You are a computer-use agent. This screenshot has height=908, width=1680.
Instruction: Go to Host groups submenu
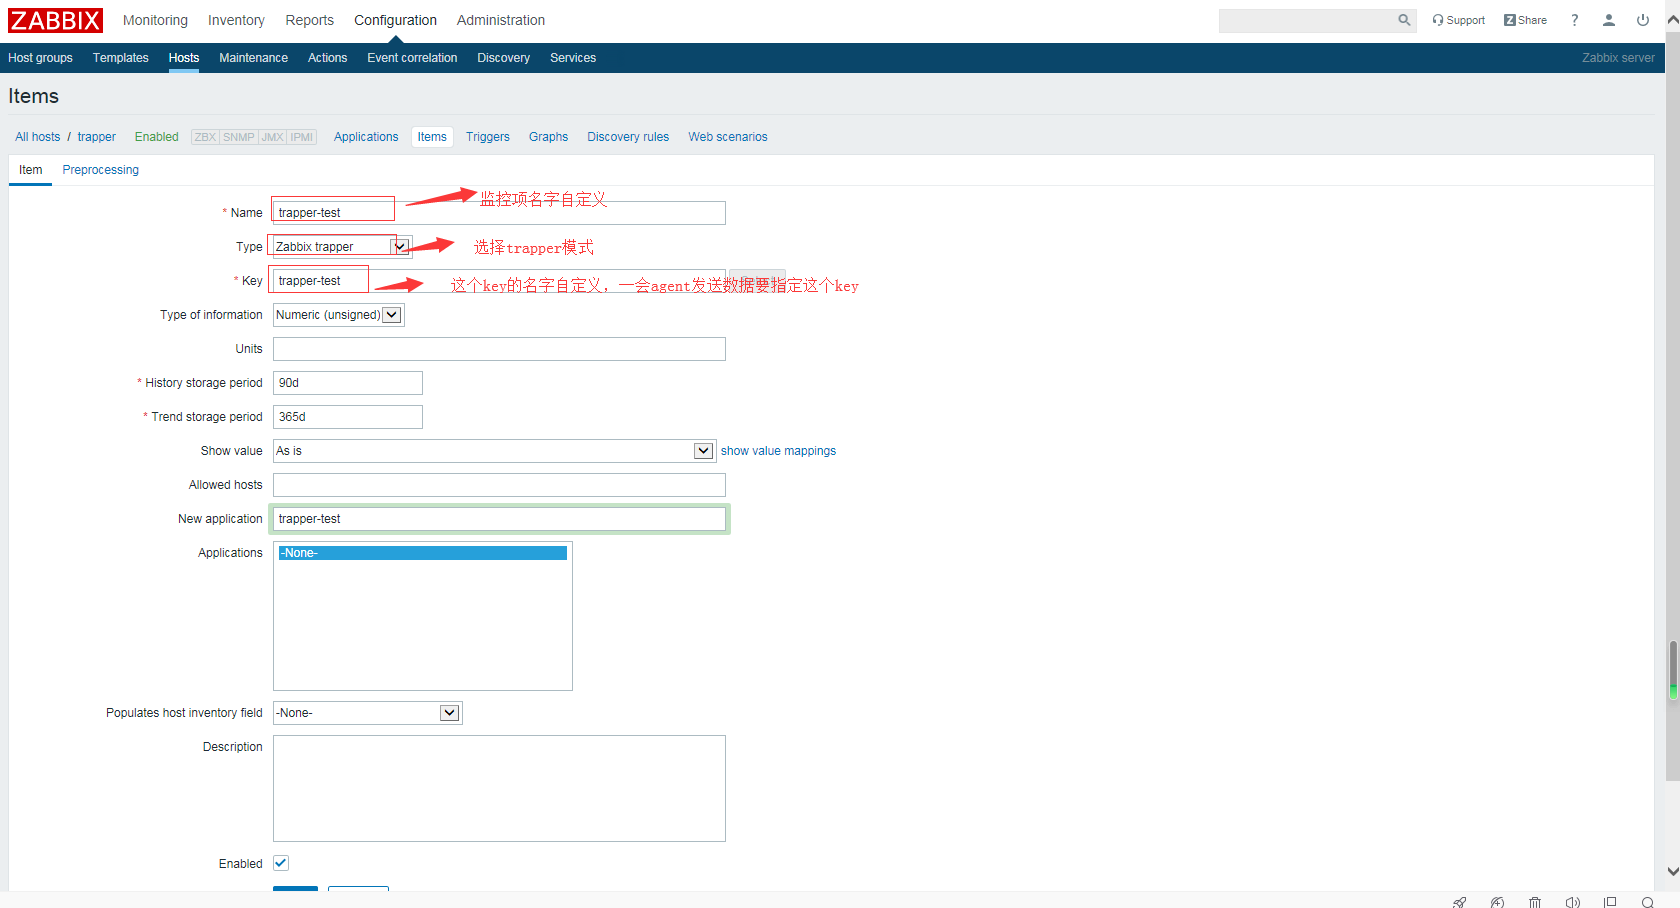coord(40,58)
